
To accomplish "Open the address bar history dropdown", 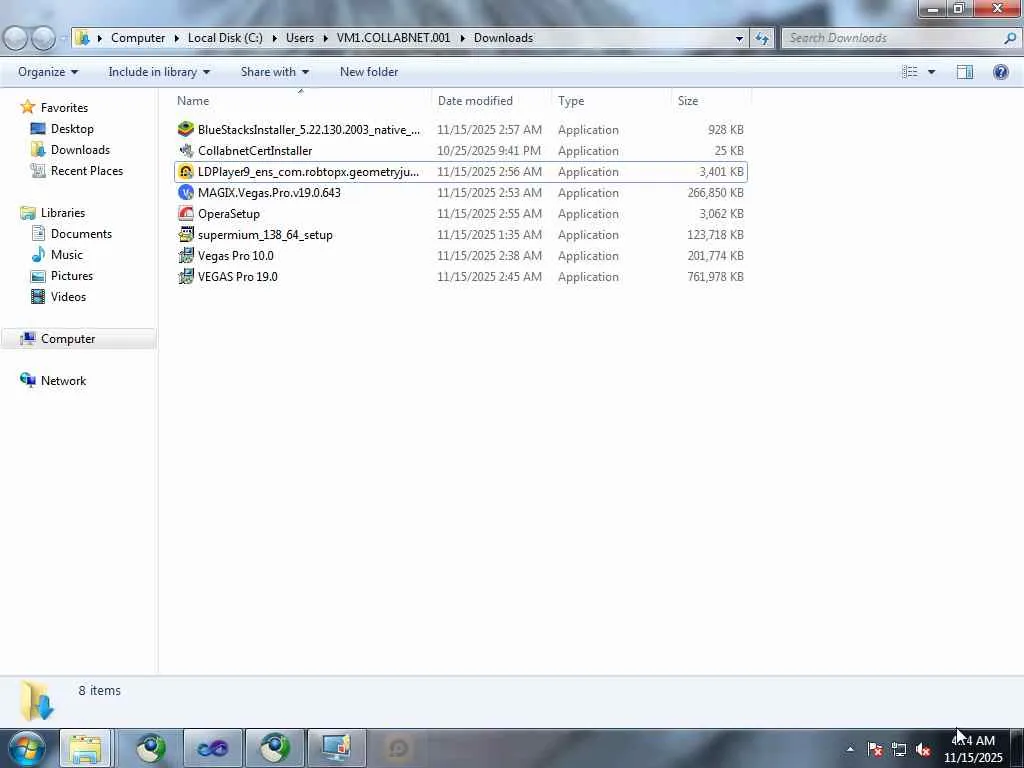I will (x=739, y=38).
